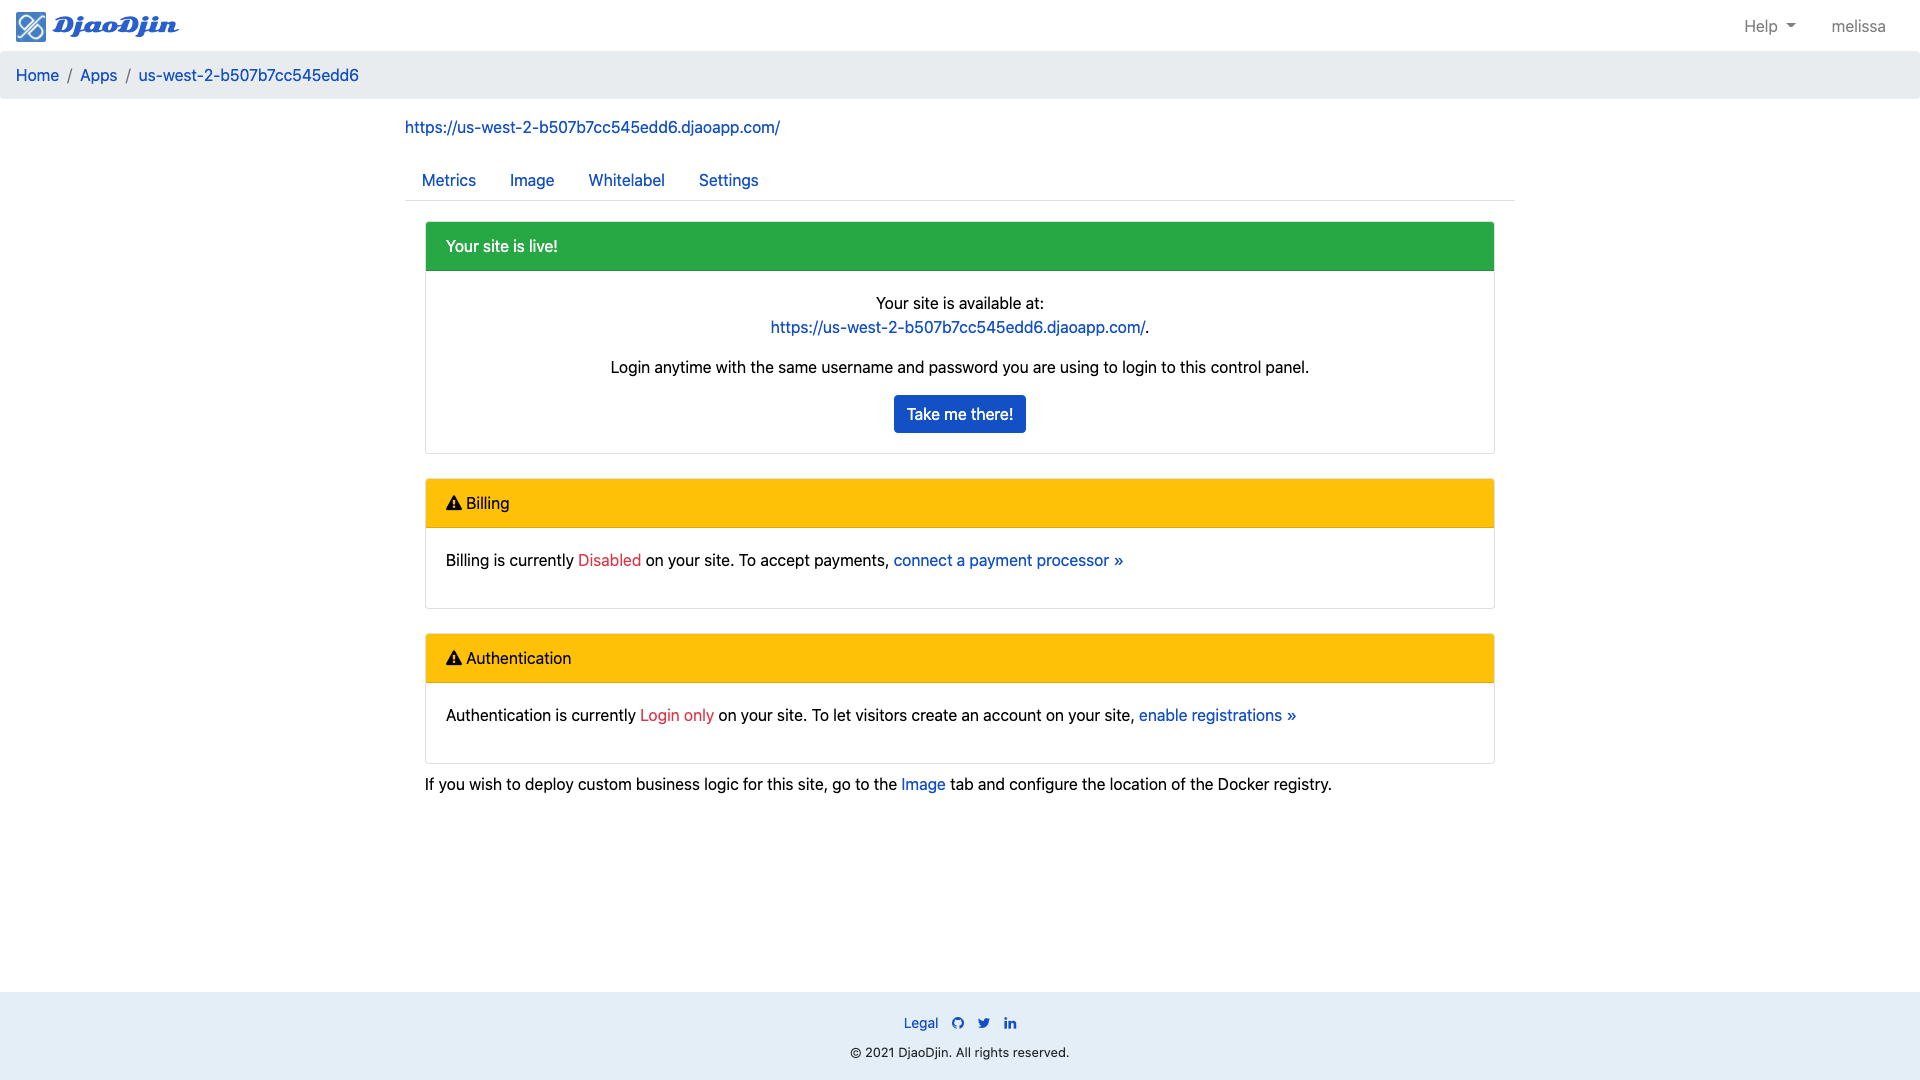Click the us-west-2-b507b7cc545edd6 breadcrumb
The image size is (1920, 1080).
[x=248, y=75]
